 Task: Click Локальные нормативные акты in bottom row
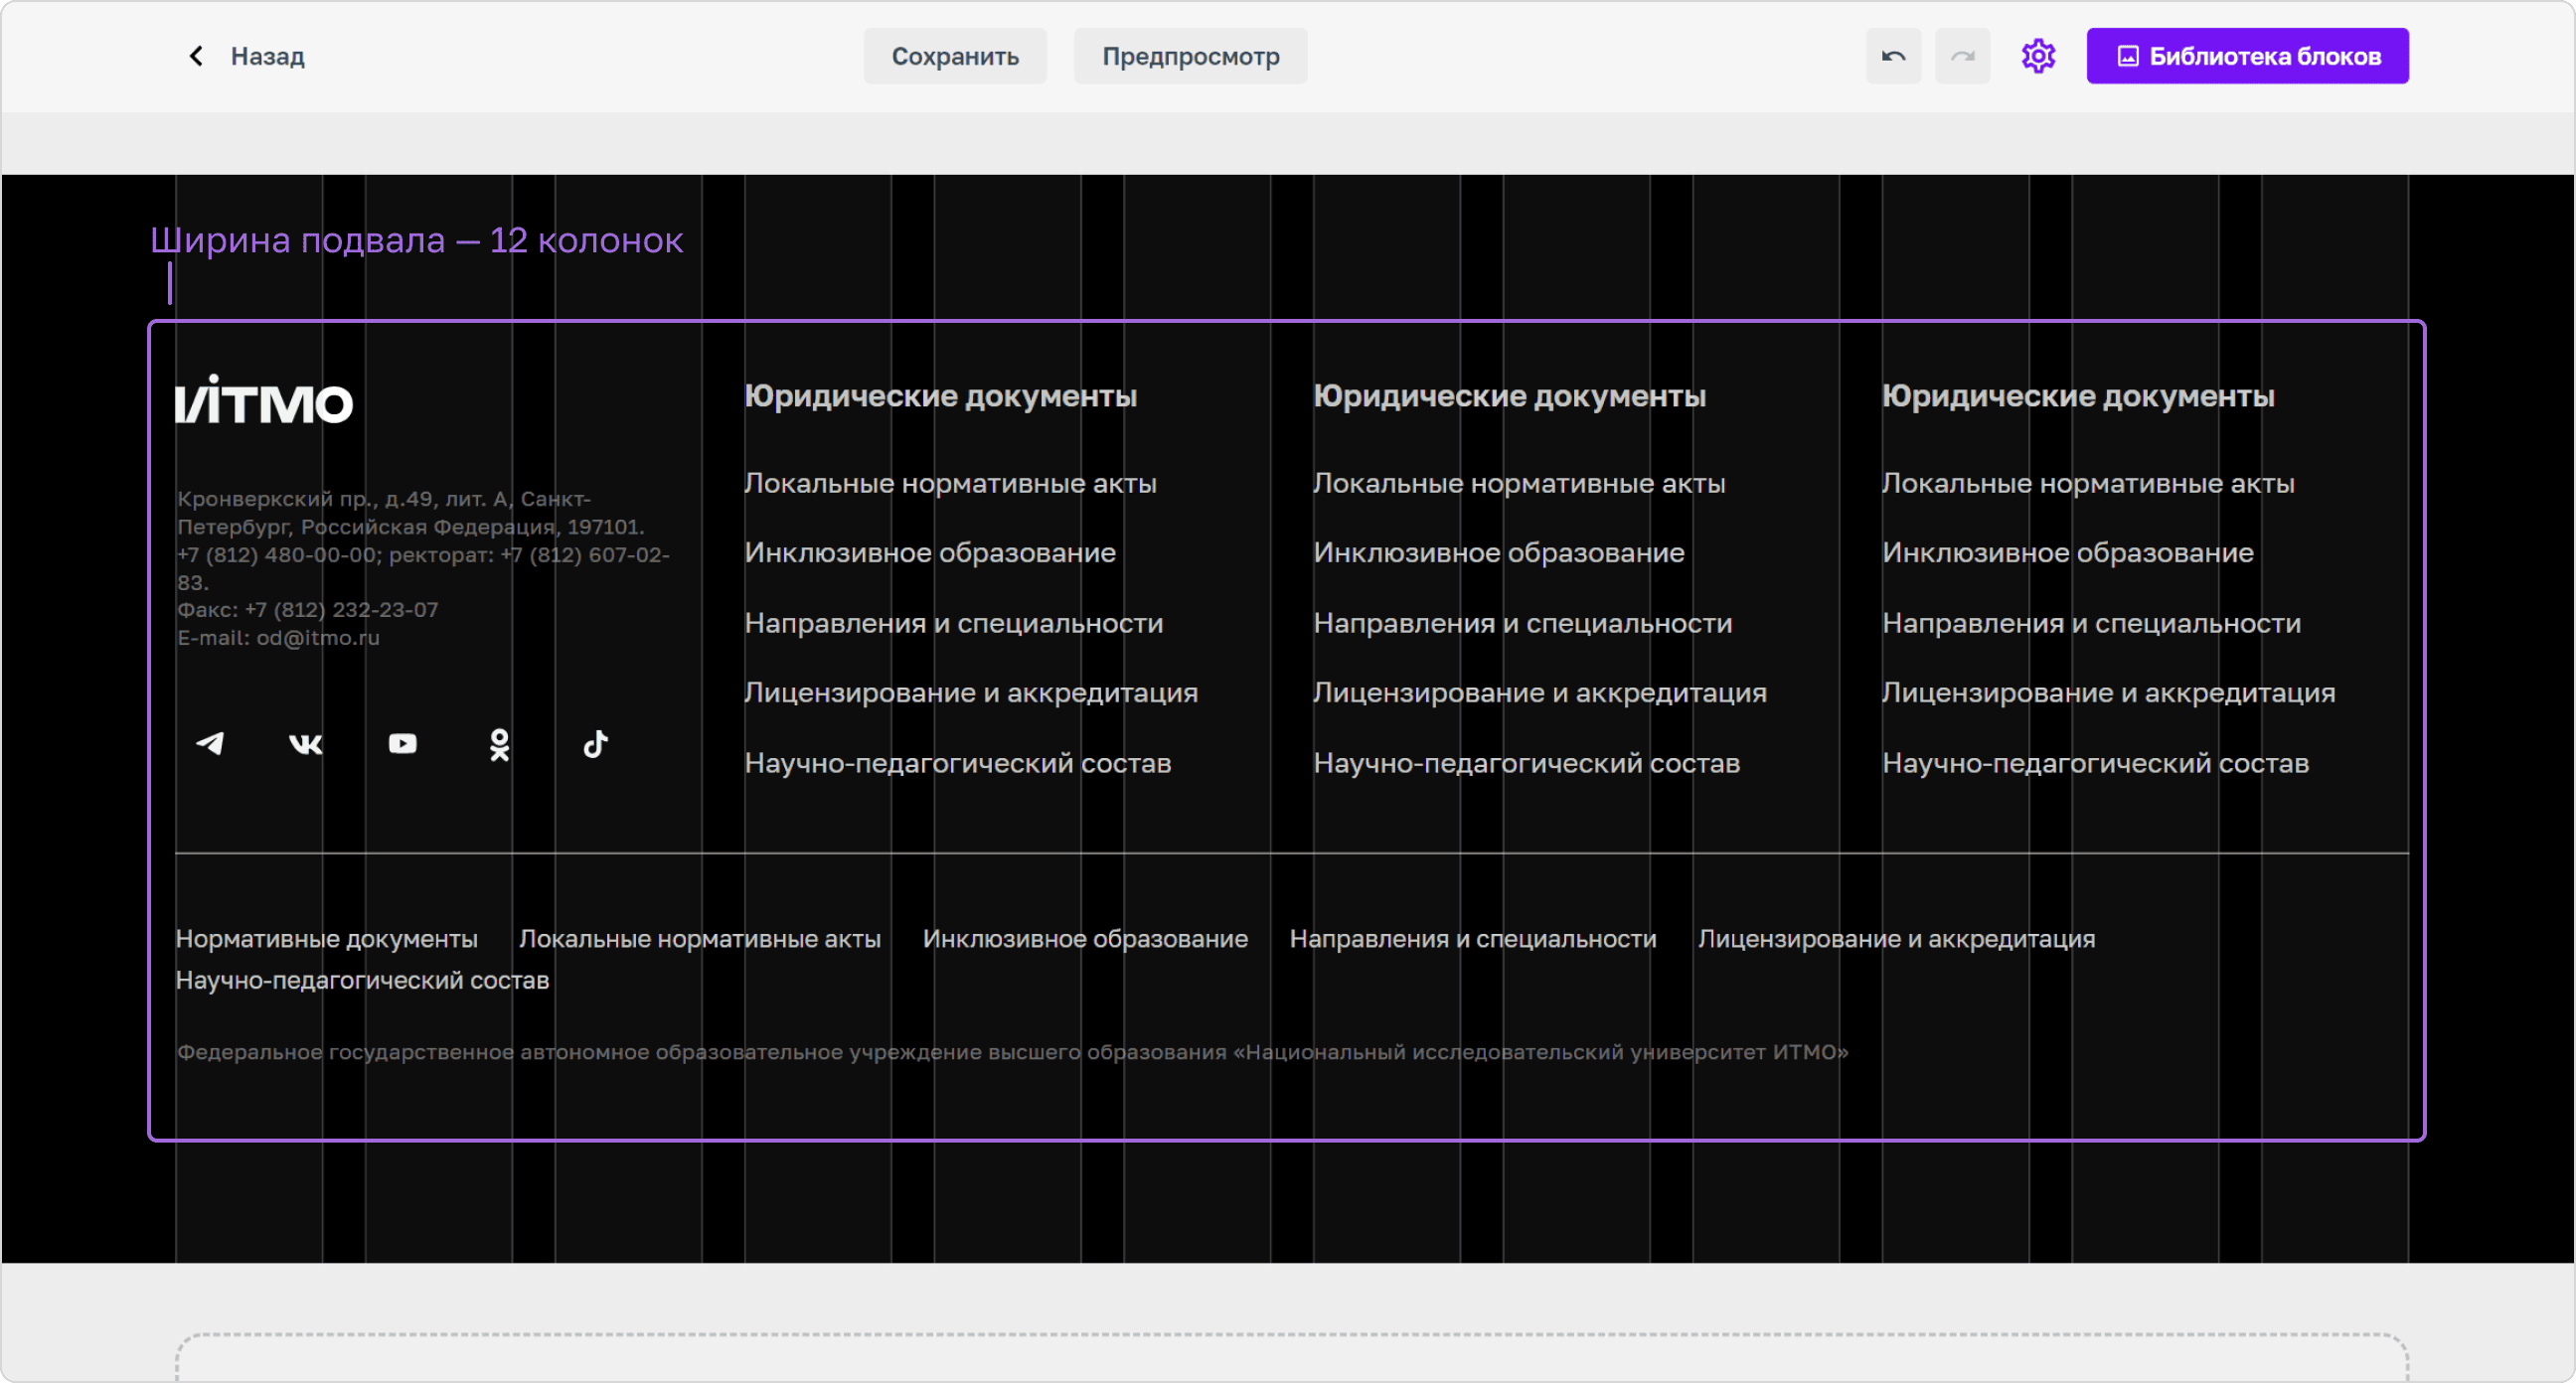click(700, 939)
